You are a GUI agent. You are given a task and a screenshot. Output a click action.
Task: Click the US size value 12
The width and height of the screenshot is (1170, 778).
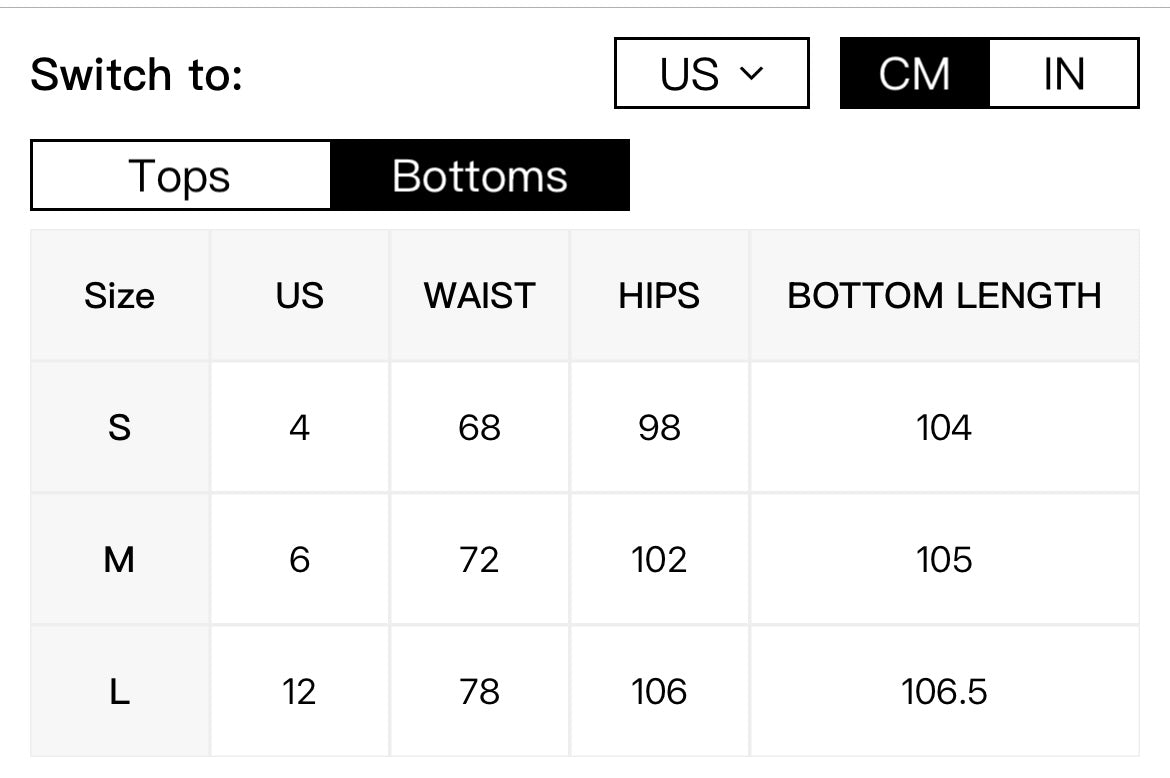click(299, 691)
